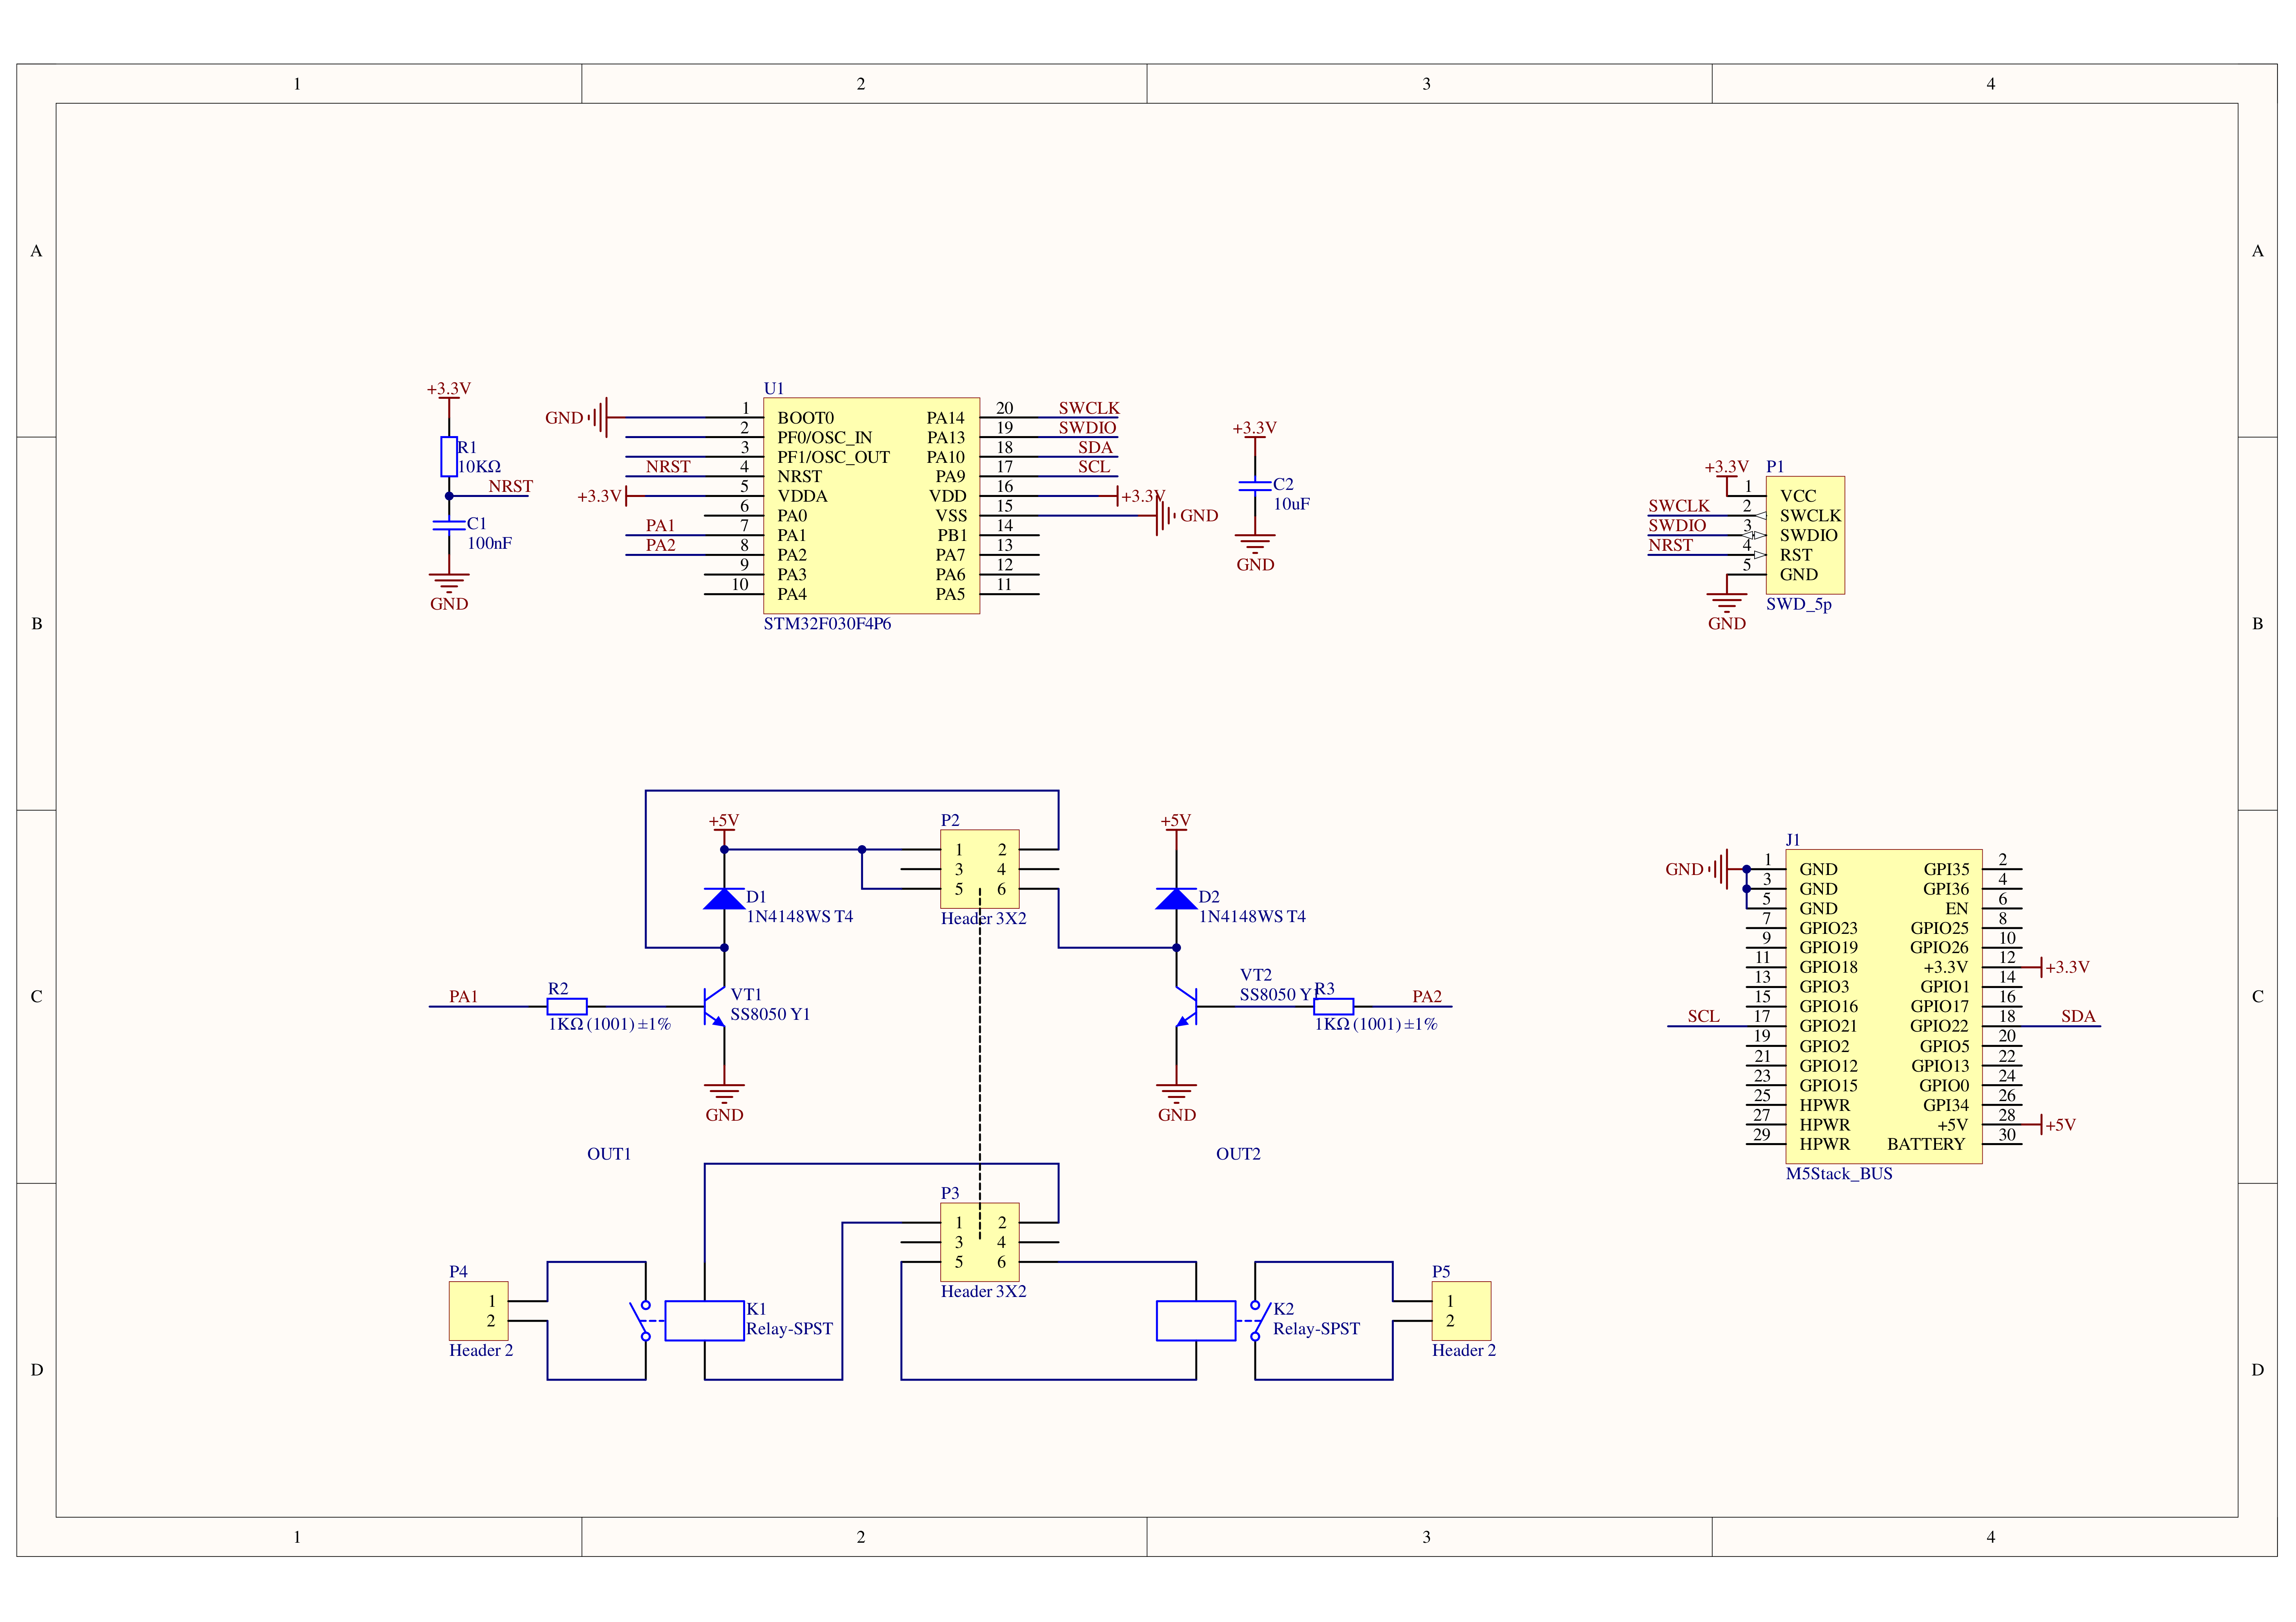Click the PA2 net label right of R3
The width and height of the screenshot is (2296, 1622).
click(x=1427, y=997)
